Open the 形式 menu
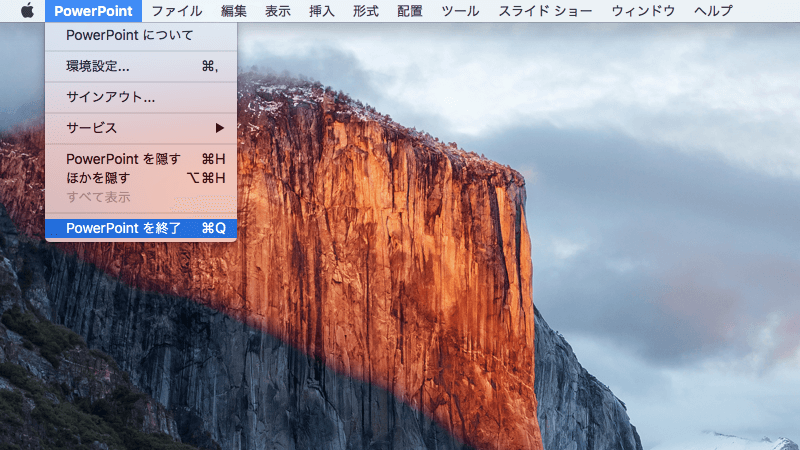 pos(366,11)
